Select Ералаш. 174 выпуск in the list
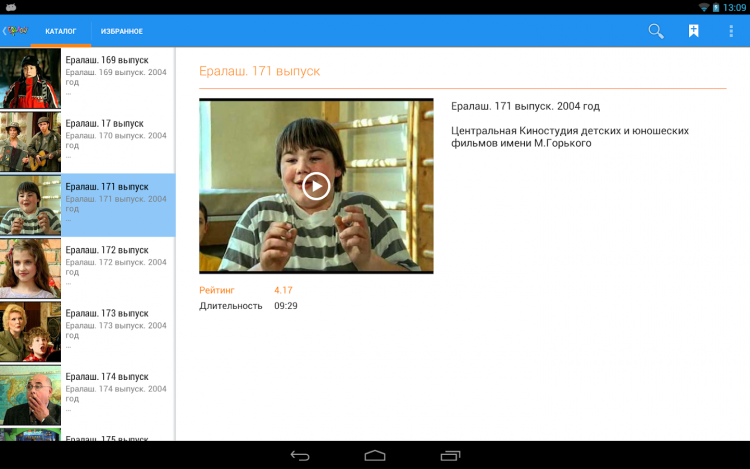This screenshot has width=750, height=469. click(88, 395)
